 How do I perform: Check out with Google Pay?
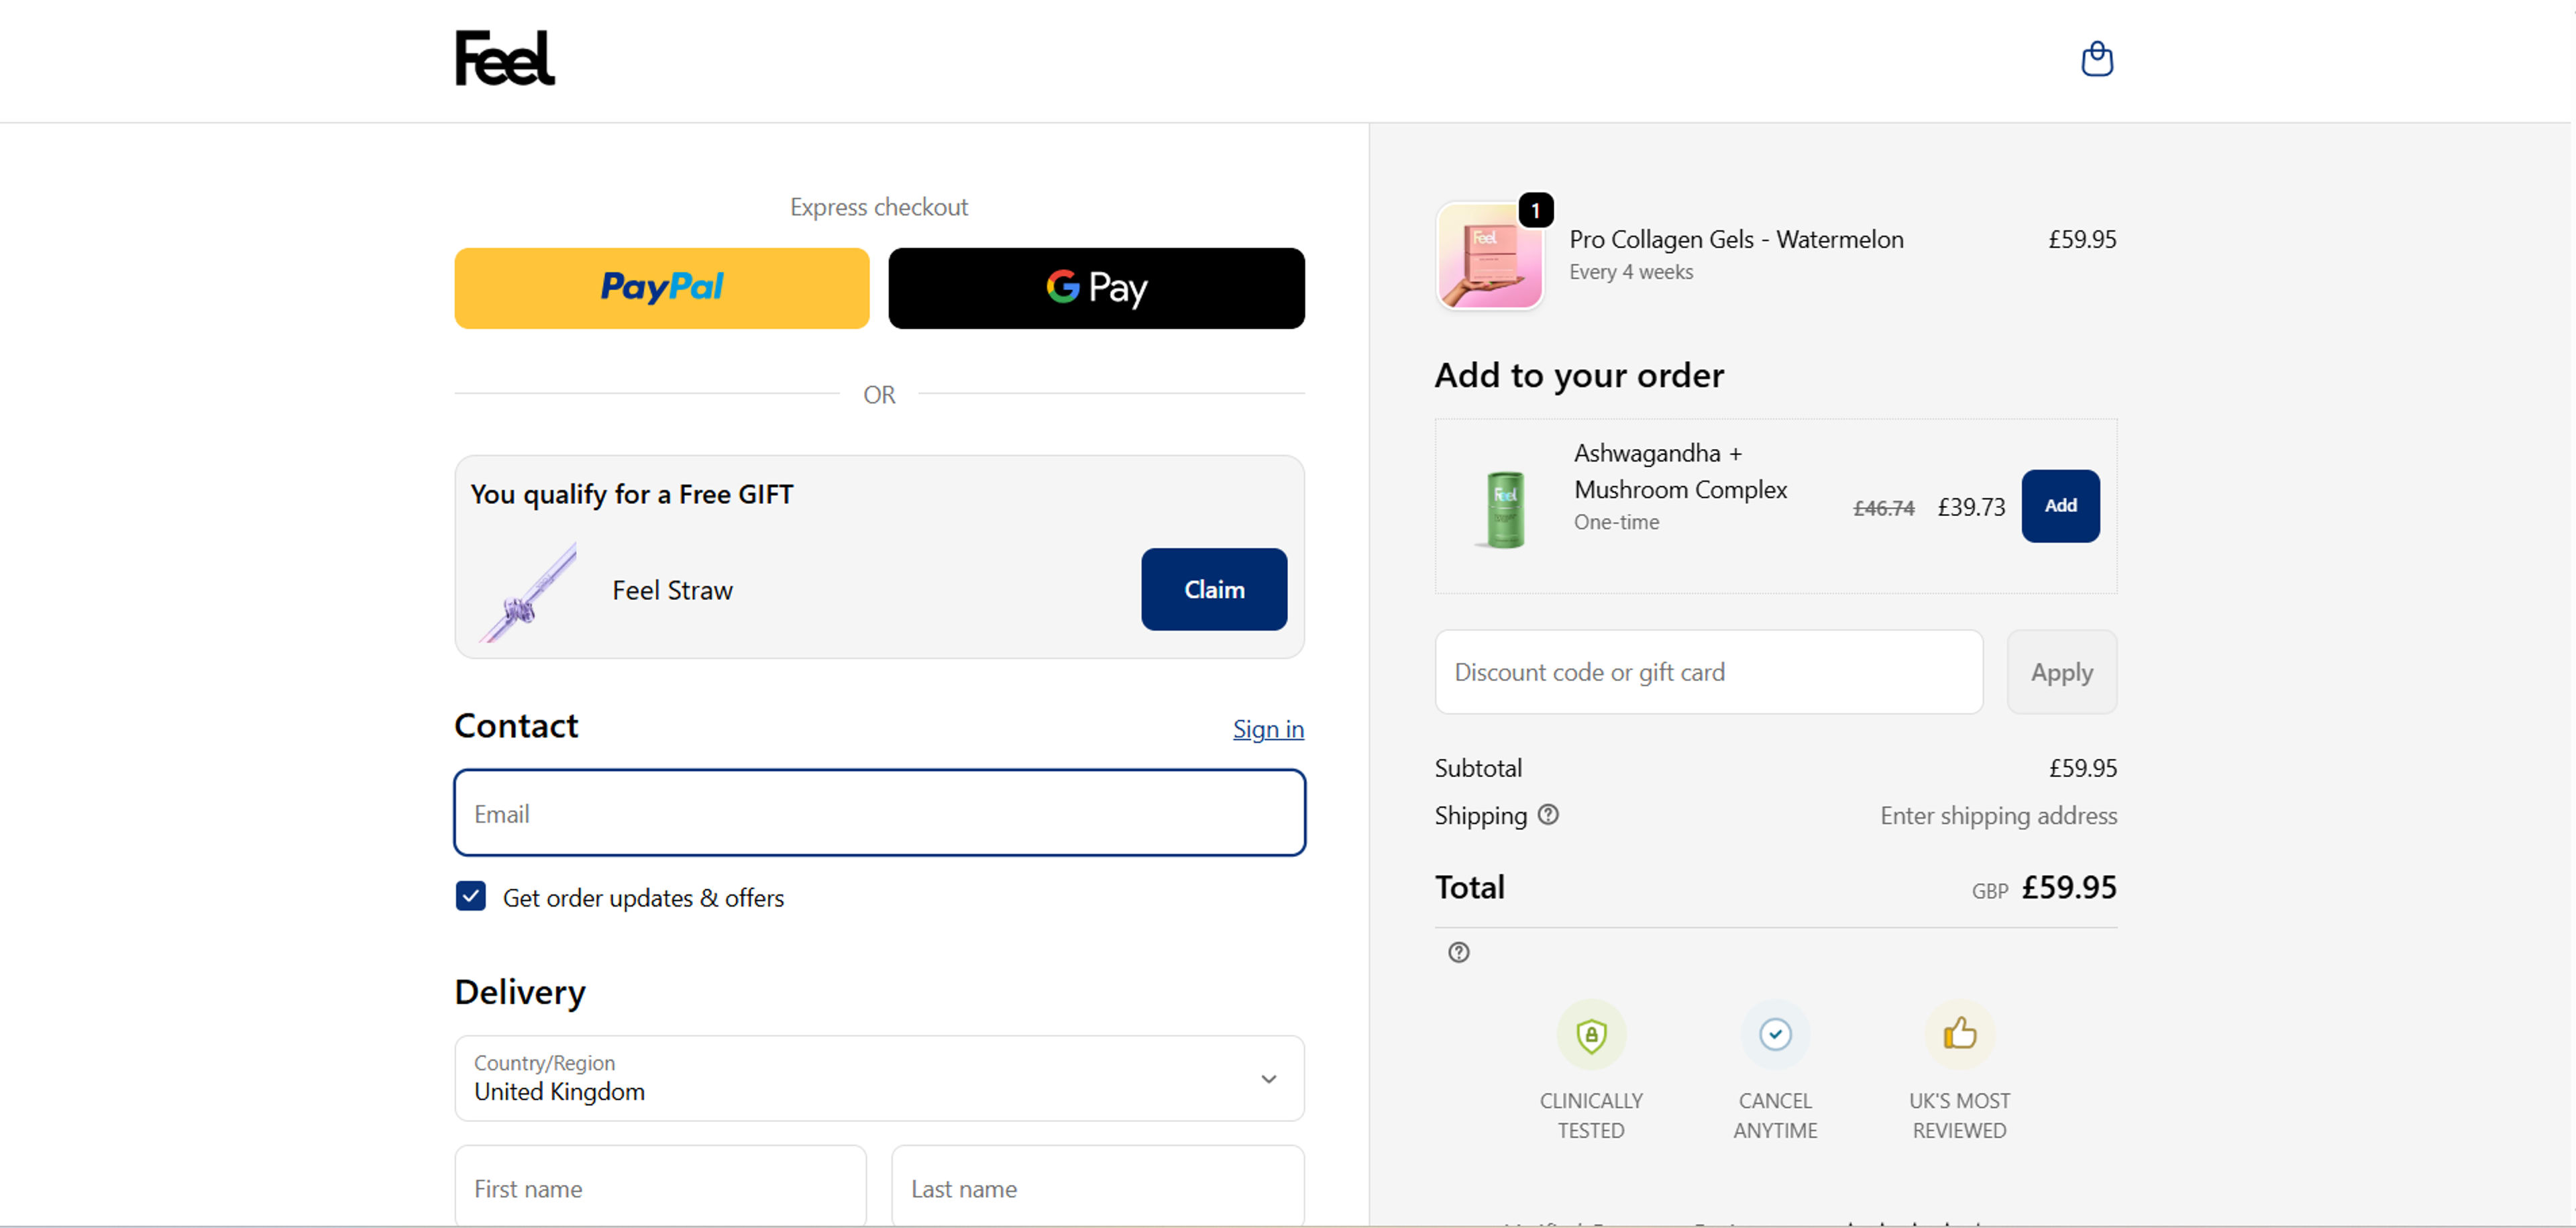1096,288
